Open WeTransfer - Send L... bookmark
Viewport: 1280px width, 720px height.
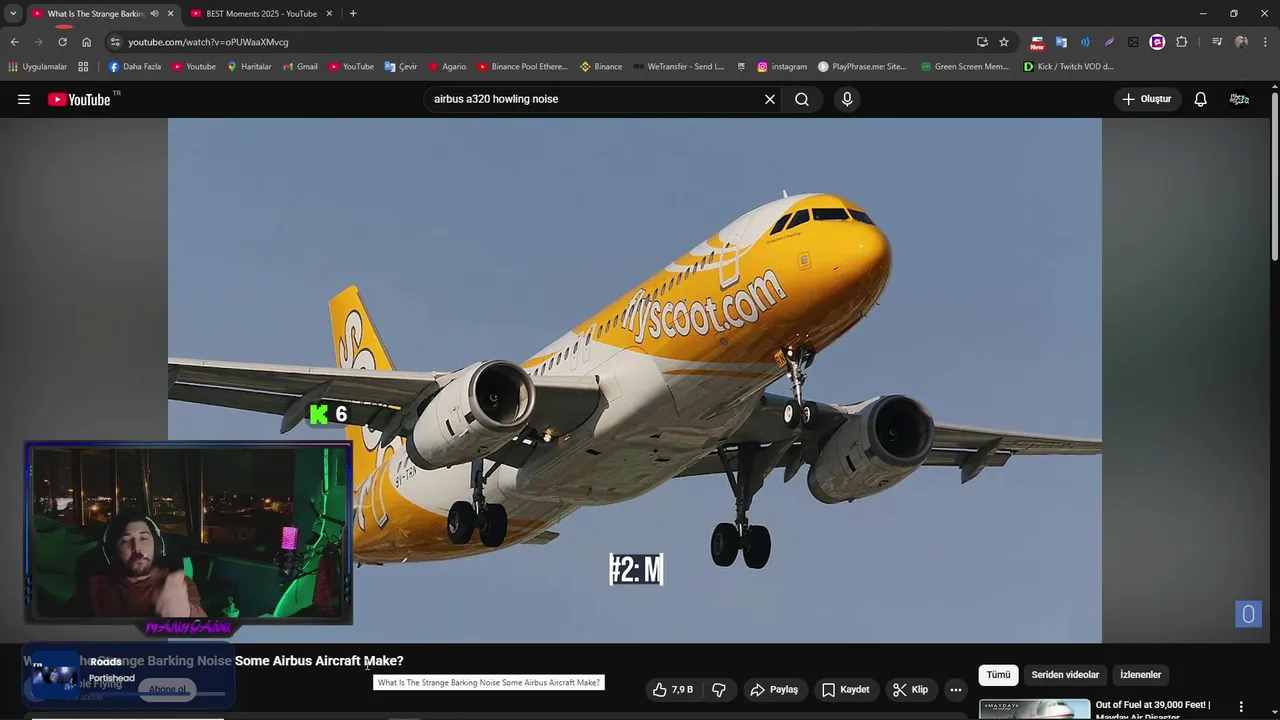(x=678, y=67)
